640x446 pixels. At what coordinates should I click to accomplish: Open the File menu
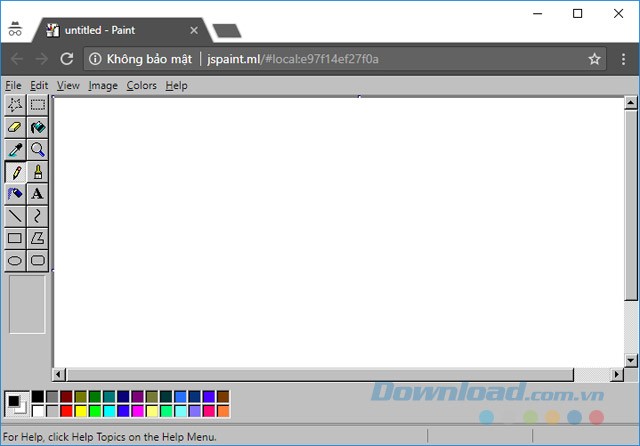click(x=13, y=86)
